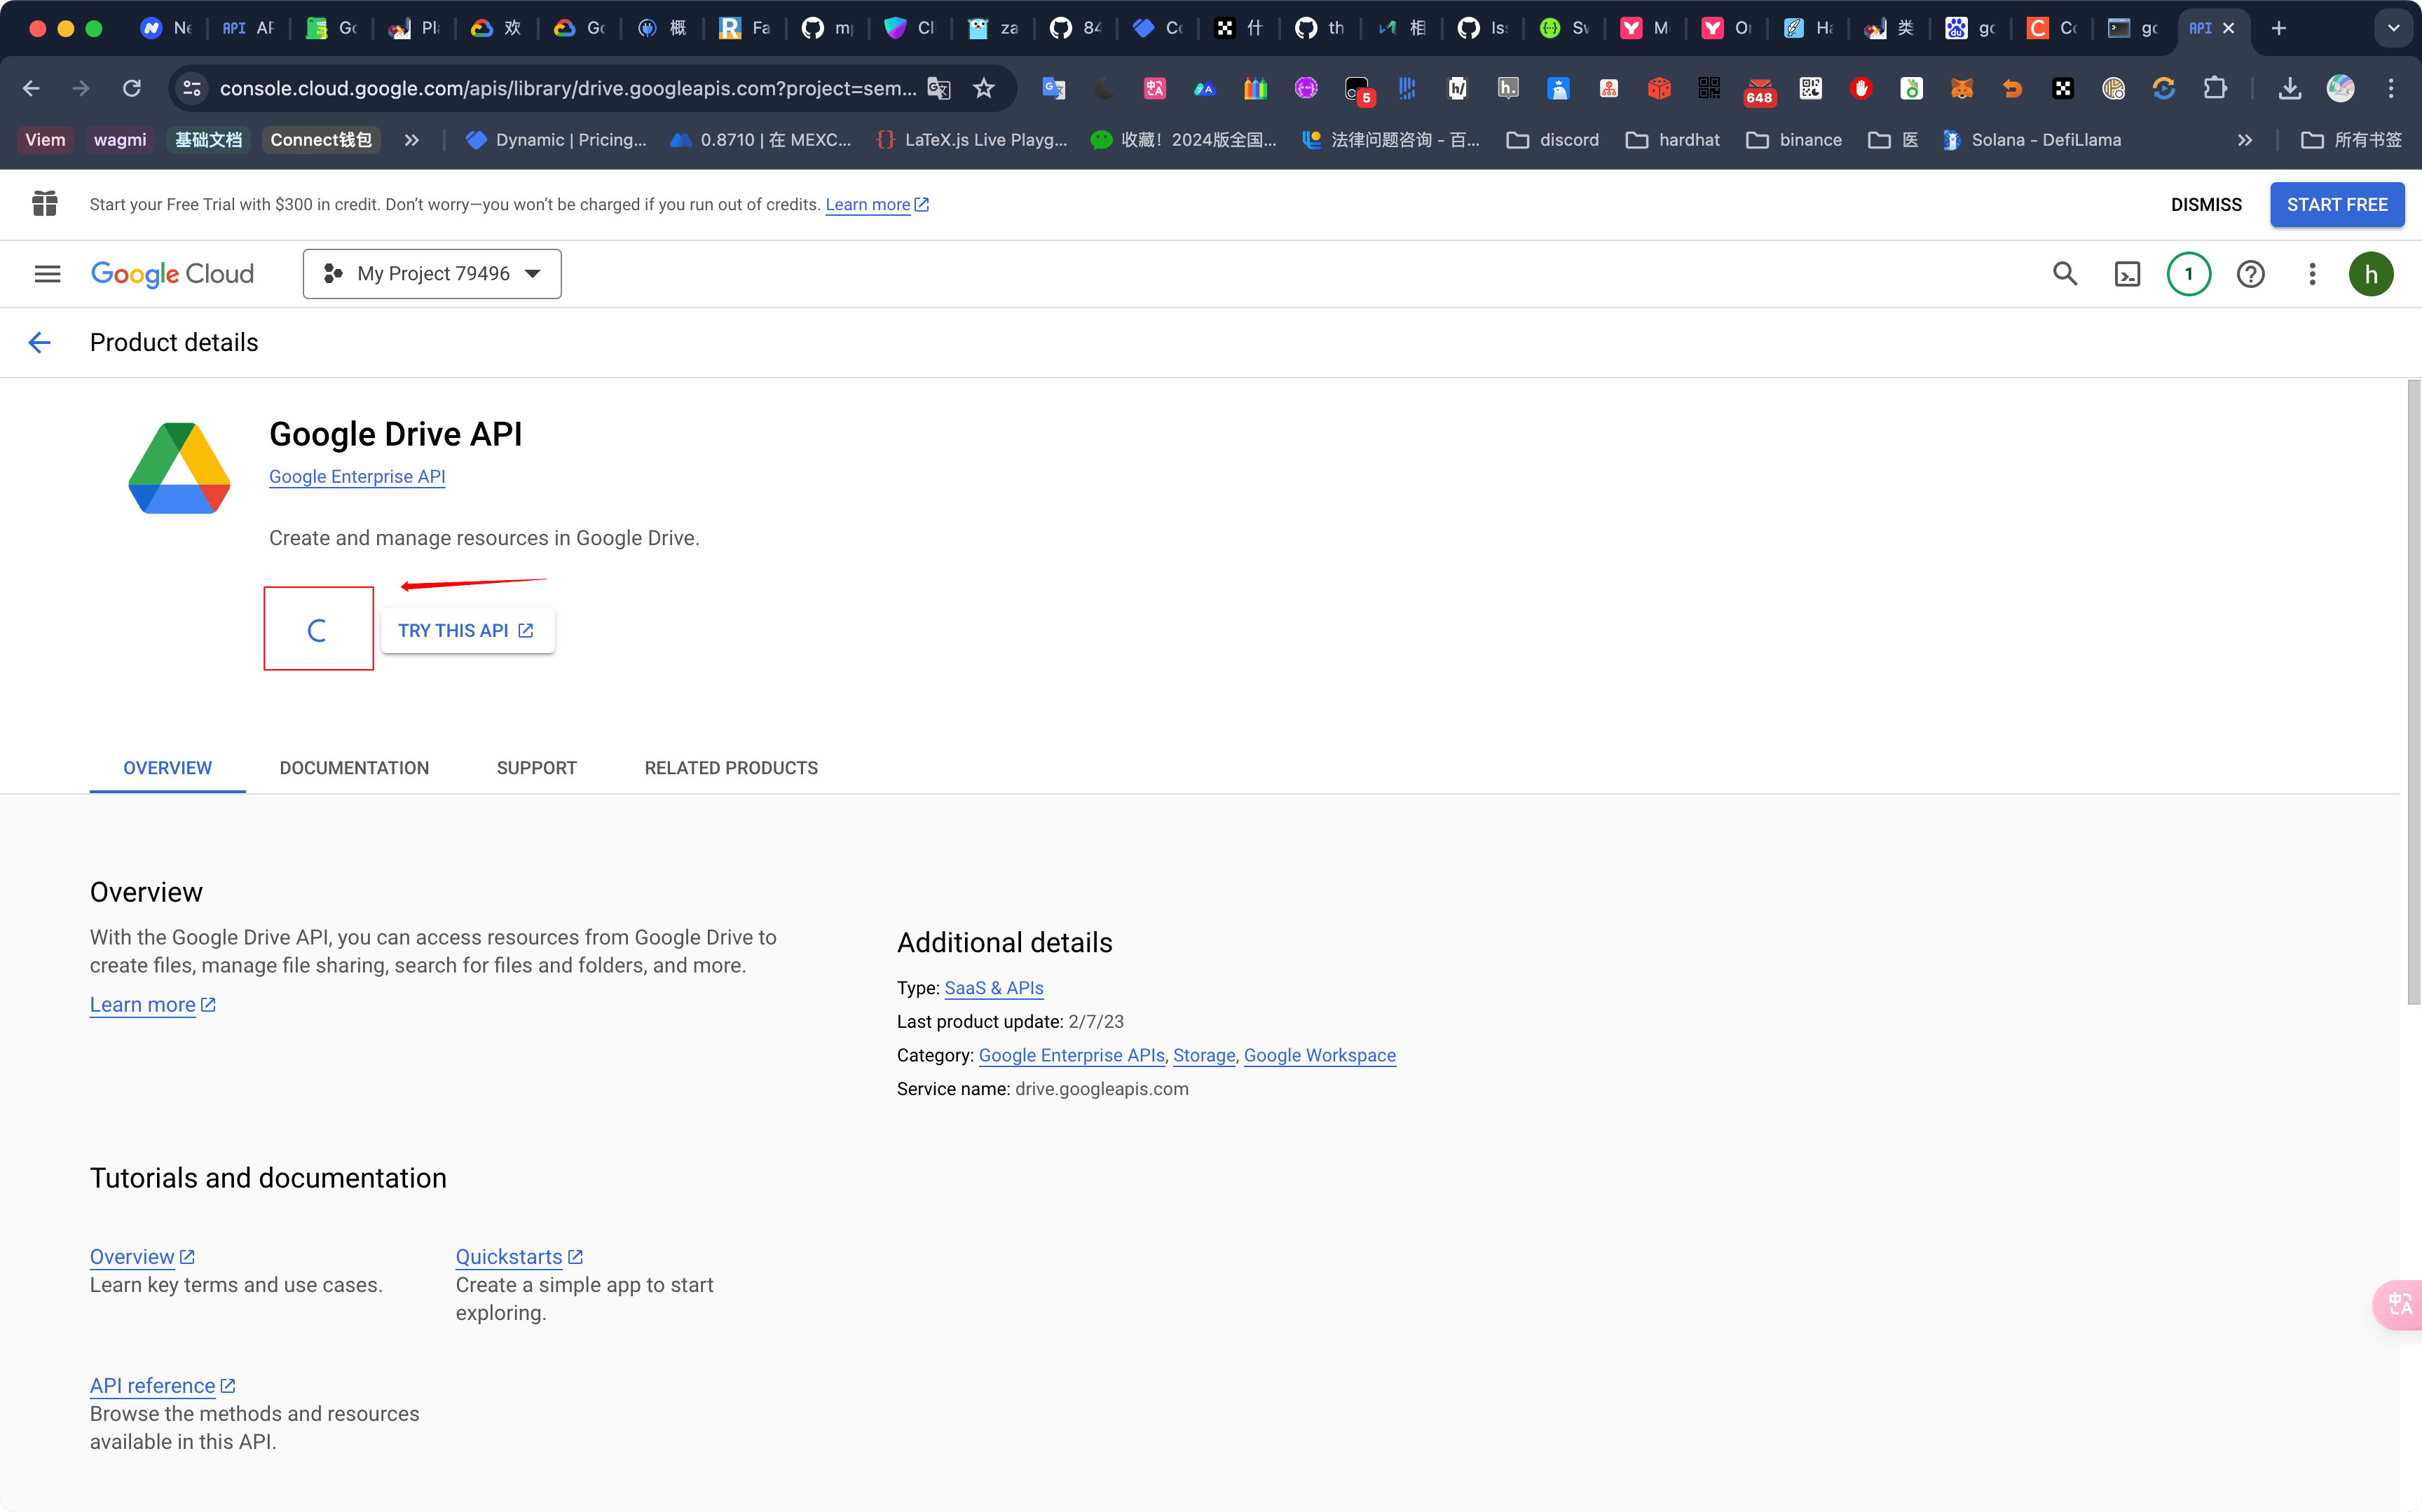Open the LaTeX.js Live Playground bookmark
Viewport: 2422px width, 1512px height.
click(x=972, y=140)
